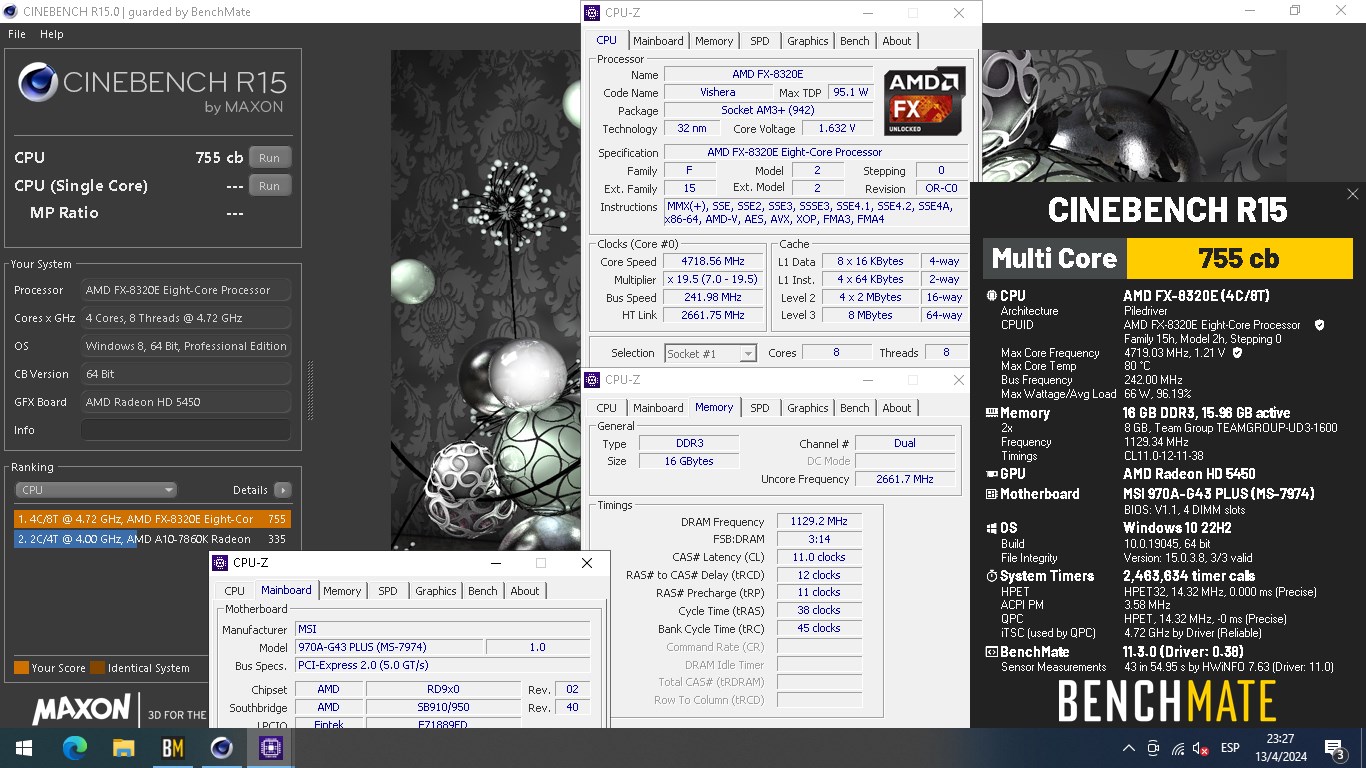Open the About tab in the CPU-Z Mainboard window
Image resolution: width=1366 pixels, height=768 pixels.
tap(525, 591)
